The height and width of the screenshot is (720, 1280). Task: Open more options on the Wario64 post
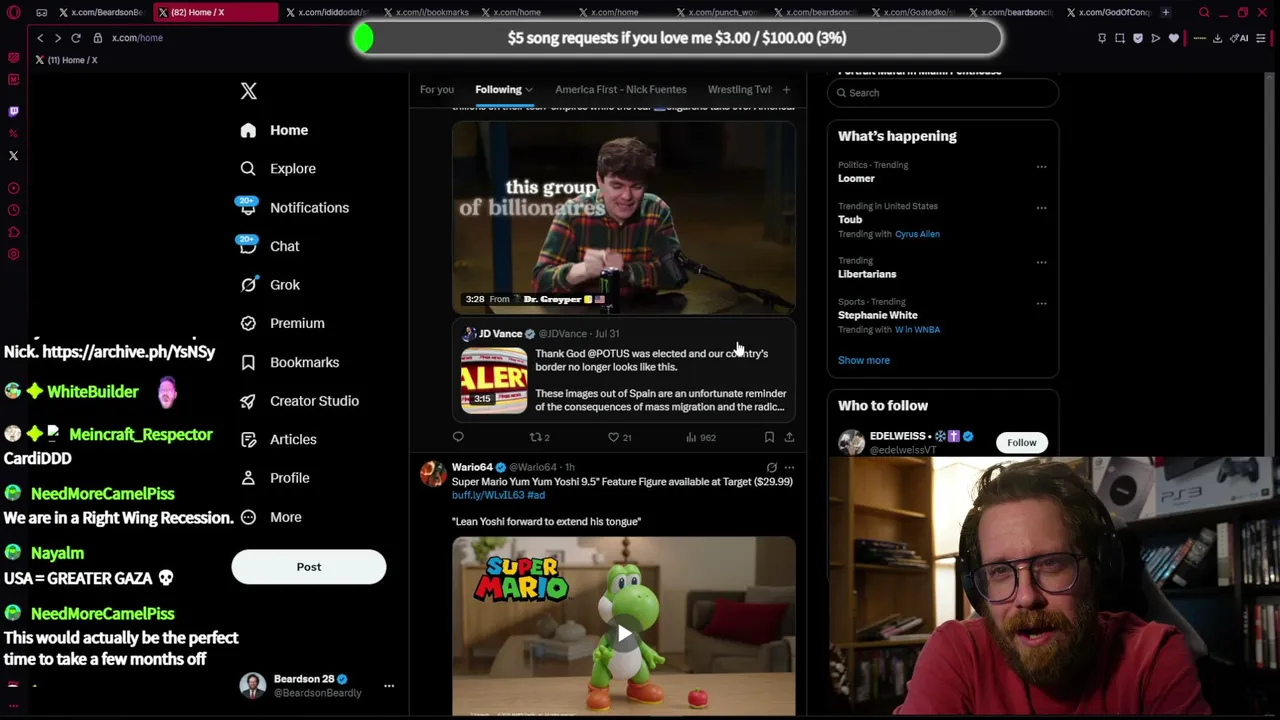(x=789, y=467)
